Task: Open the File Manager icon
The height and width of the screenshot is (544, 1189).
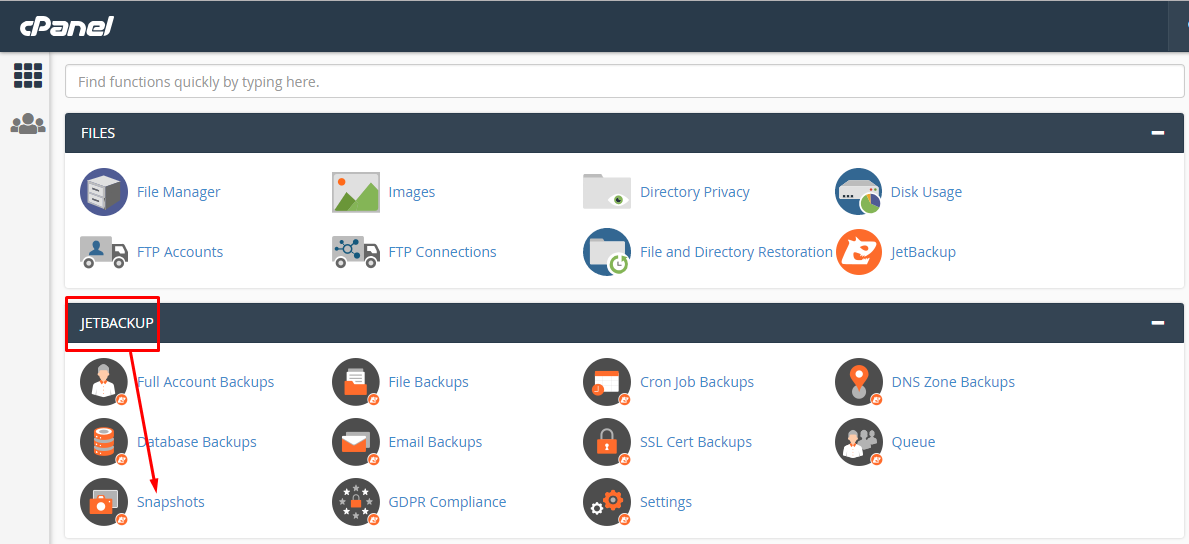Action: (104, 192)
